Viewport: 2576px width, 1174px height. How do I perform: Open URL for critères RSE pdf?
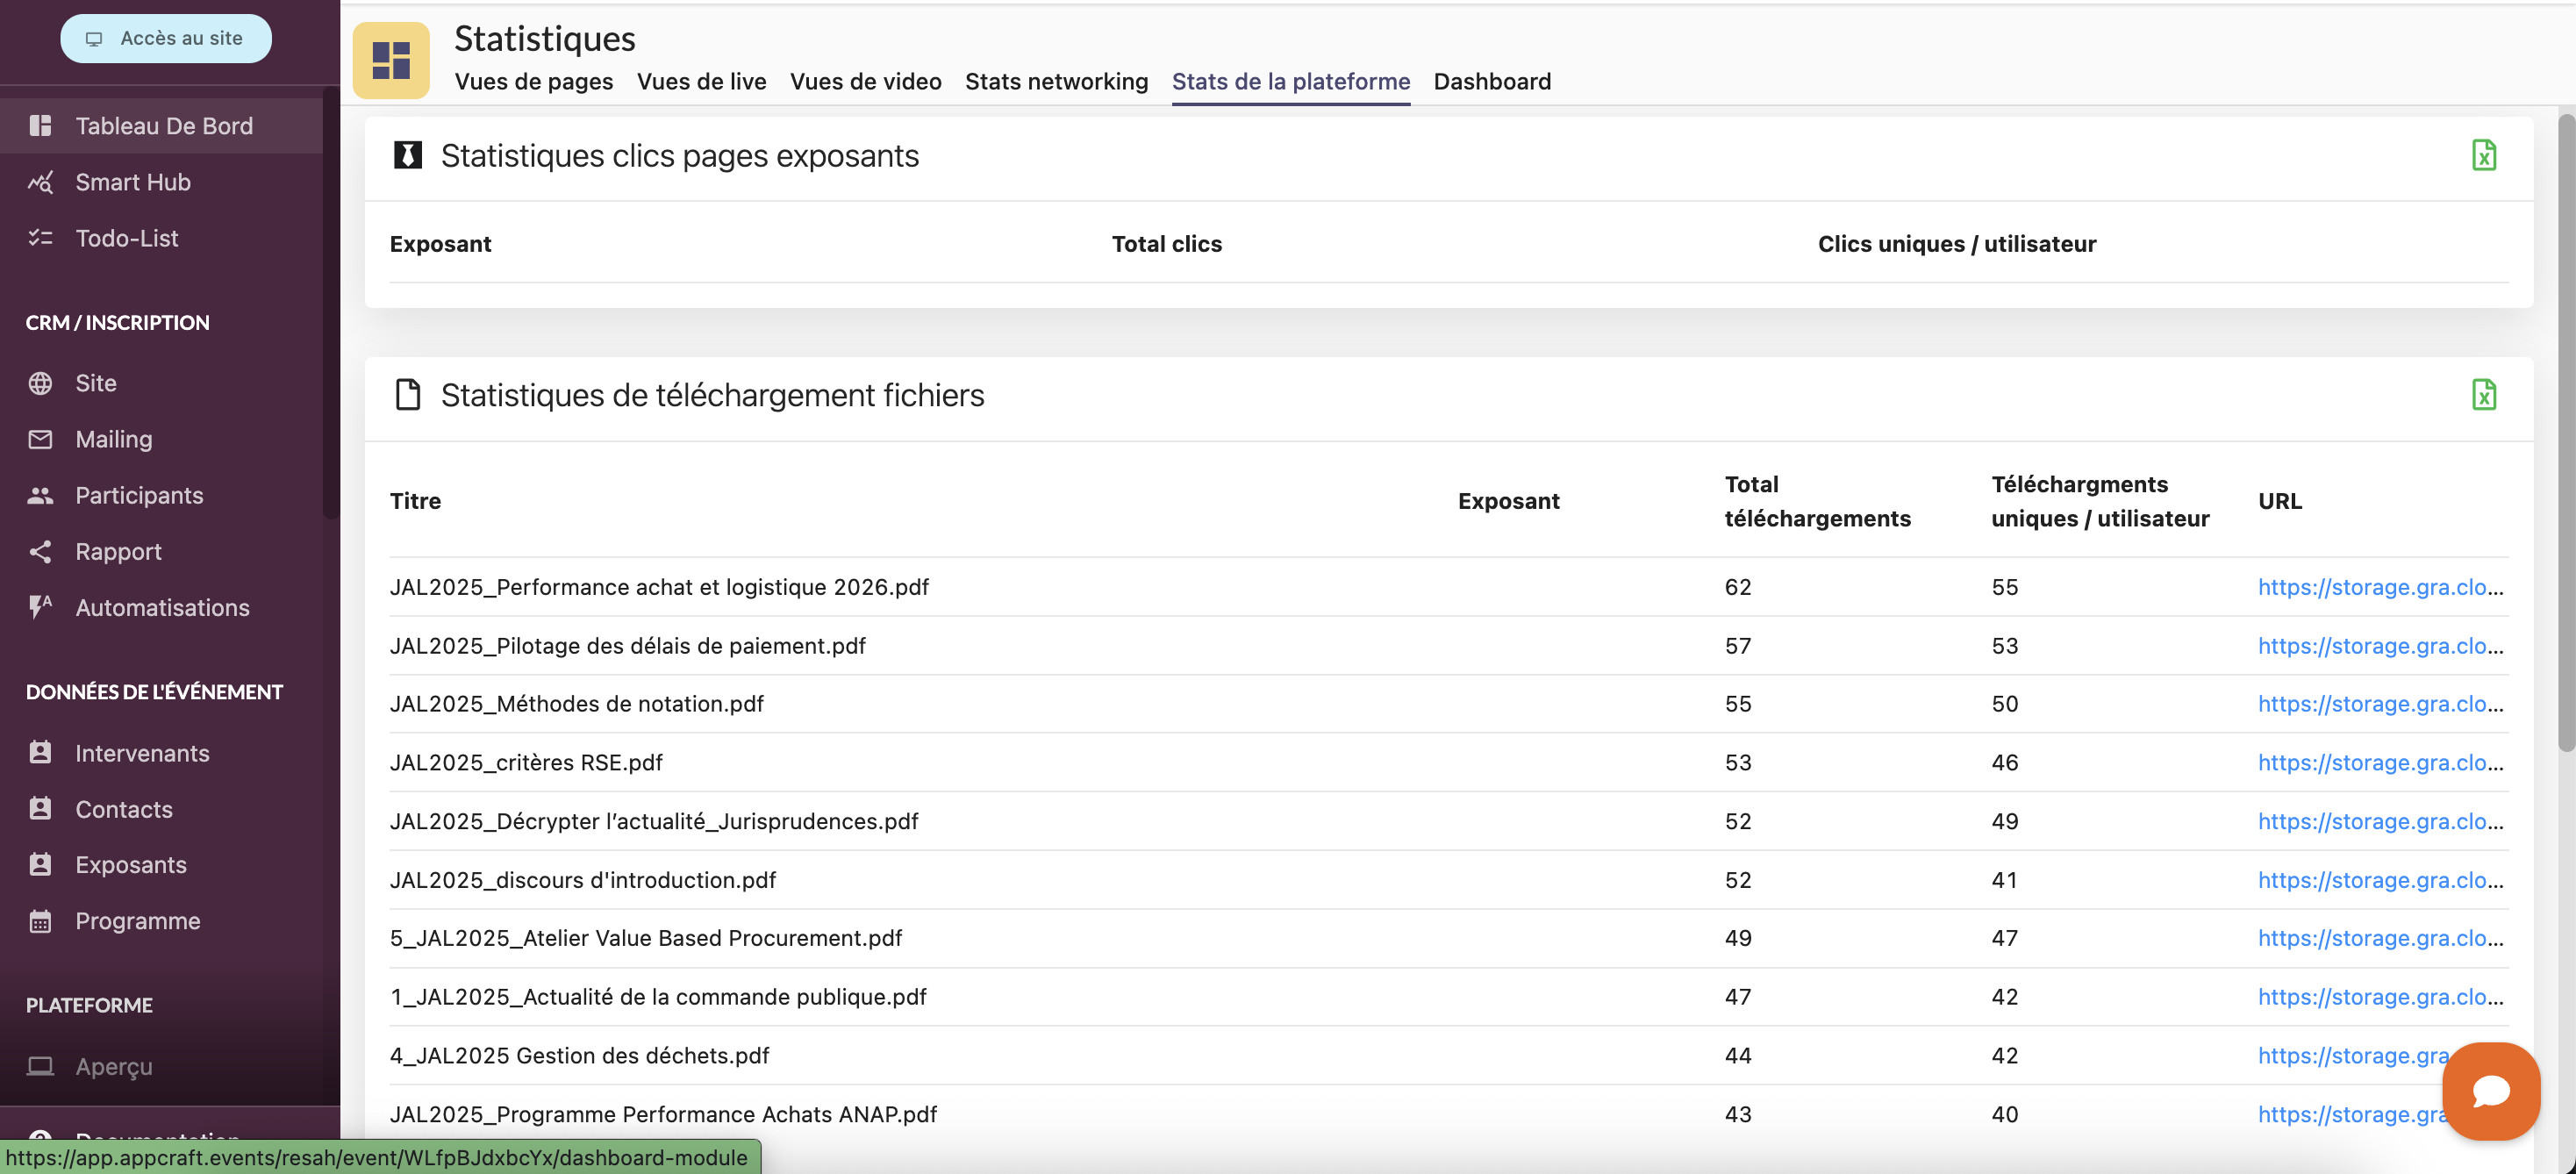point(2379,762)
